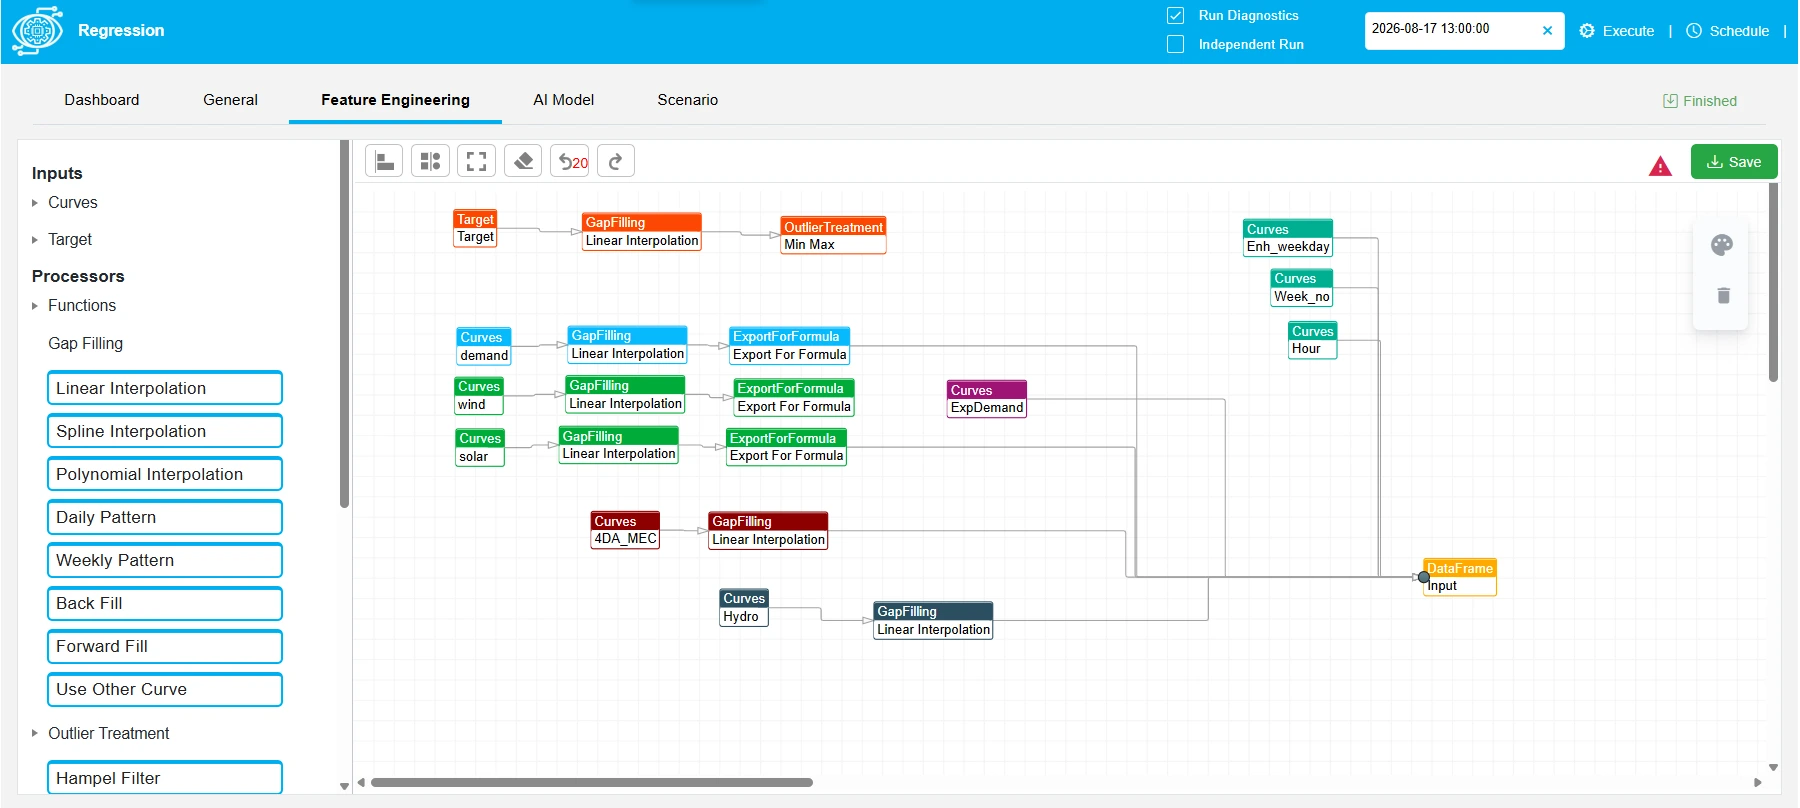Click the align layout toolbar icon
Screen dimensions: 1800x808
point(384,161)
